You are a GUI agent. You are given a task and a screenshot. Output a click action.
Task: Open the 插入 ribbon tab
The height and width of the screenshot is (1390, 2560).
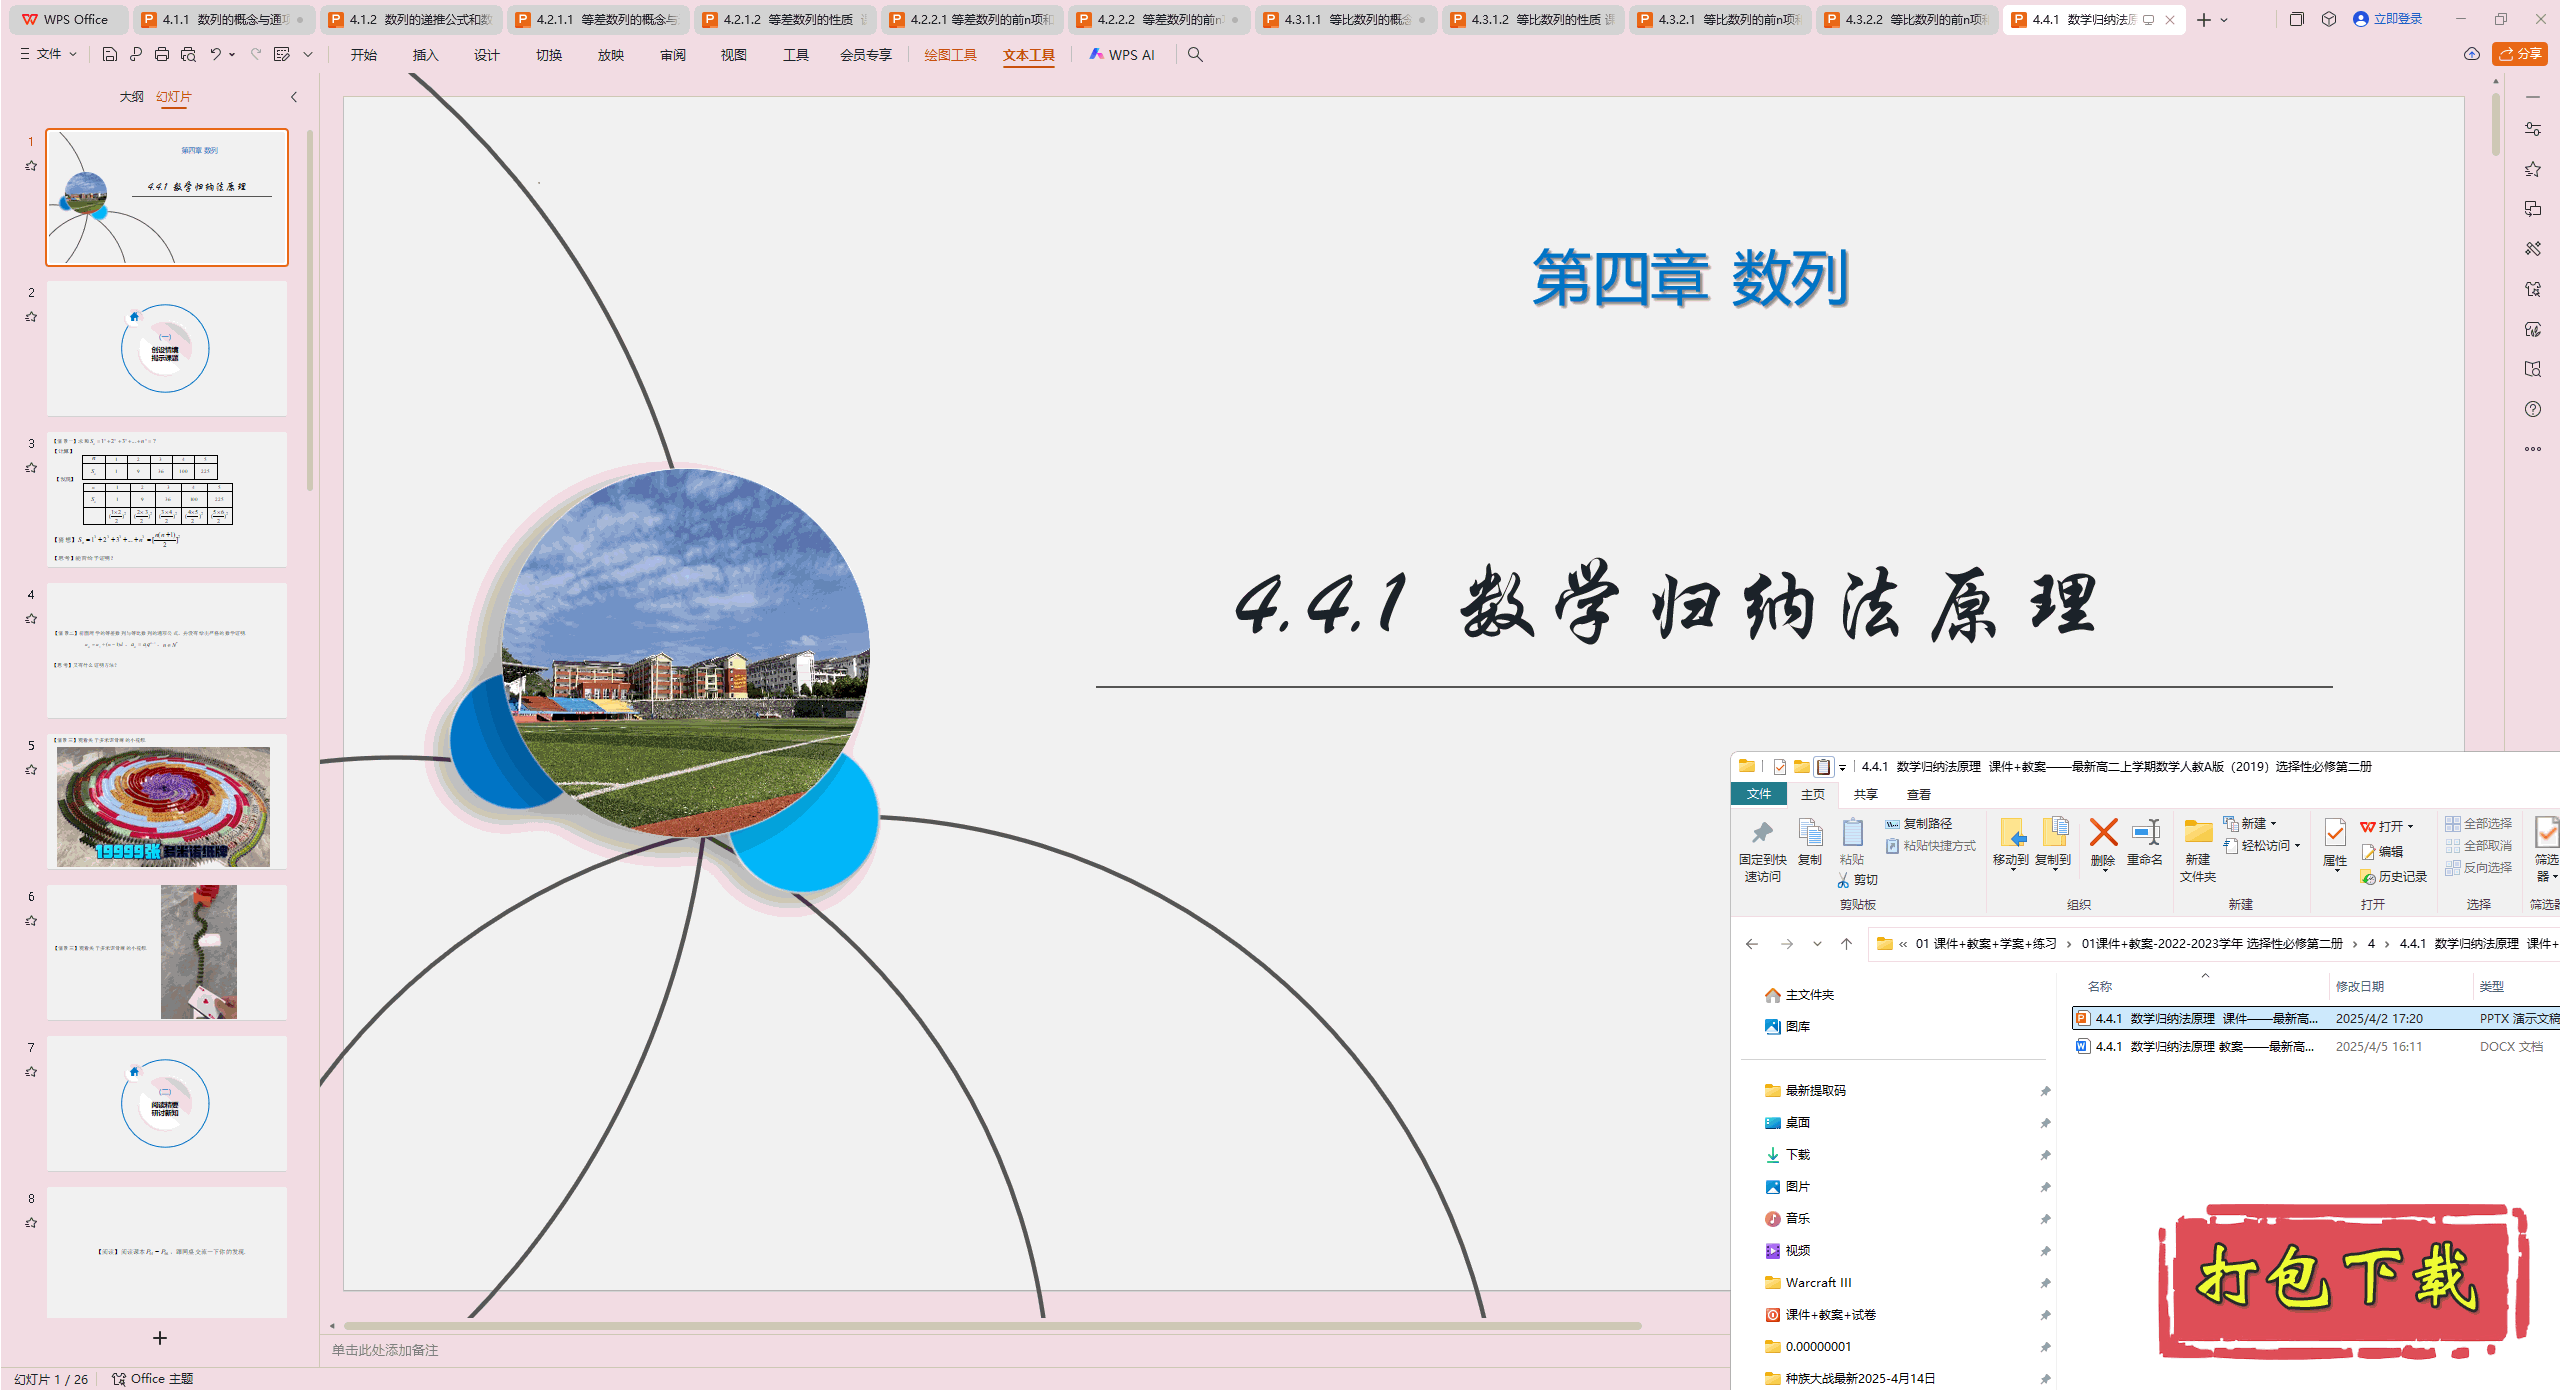tap(426, 55)
